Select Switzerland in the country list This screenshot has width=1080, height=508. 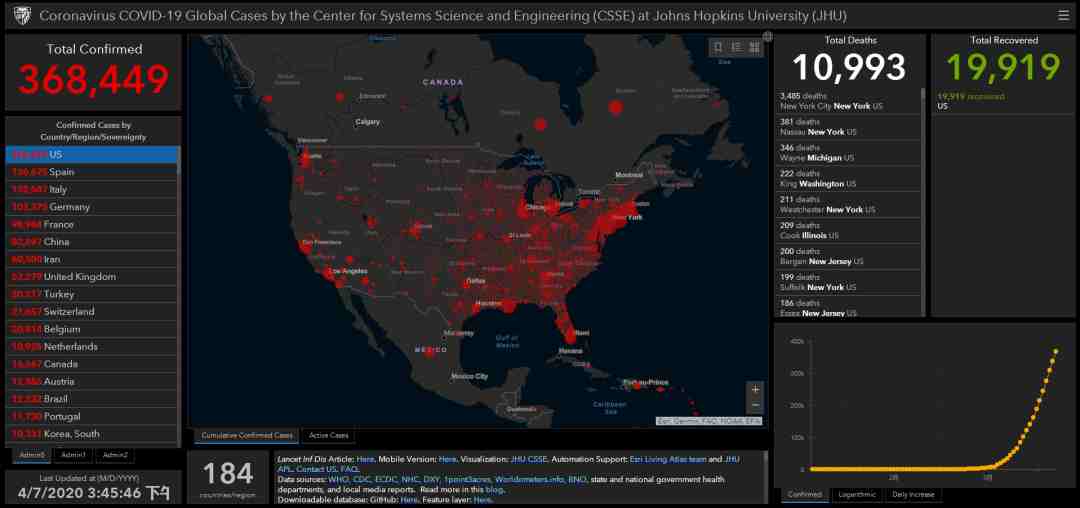click(x=91, y=312)
